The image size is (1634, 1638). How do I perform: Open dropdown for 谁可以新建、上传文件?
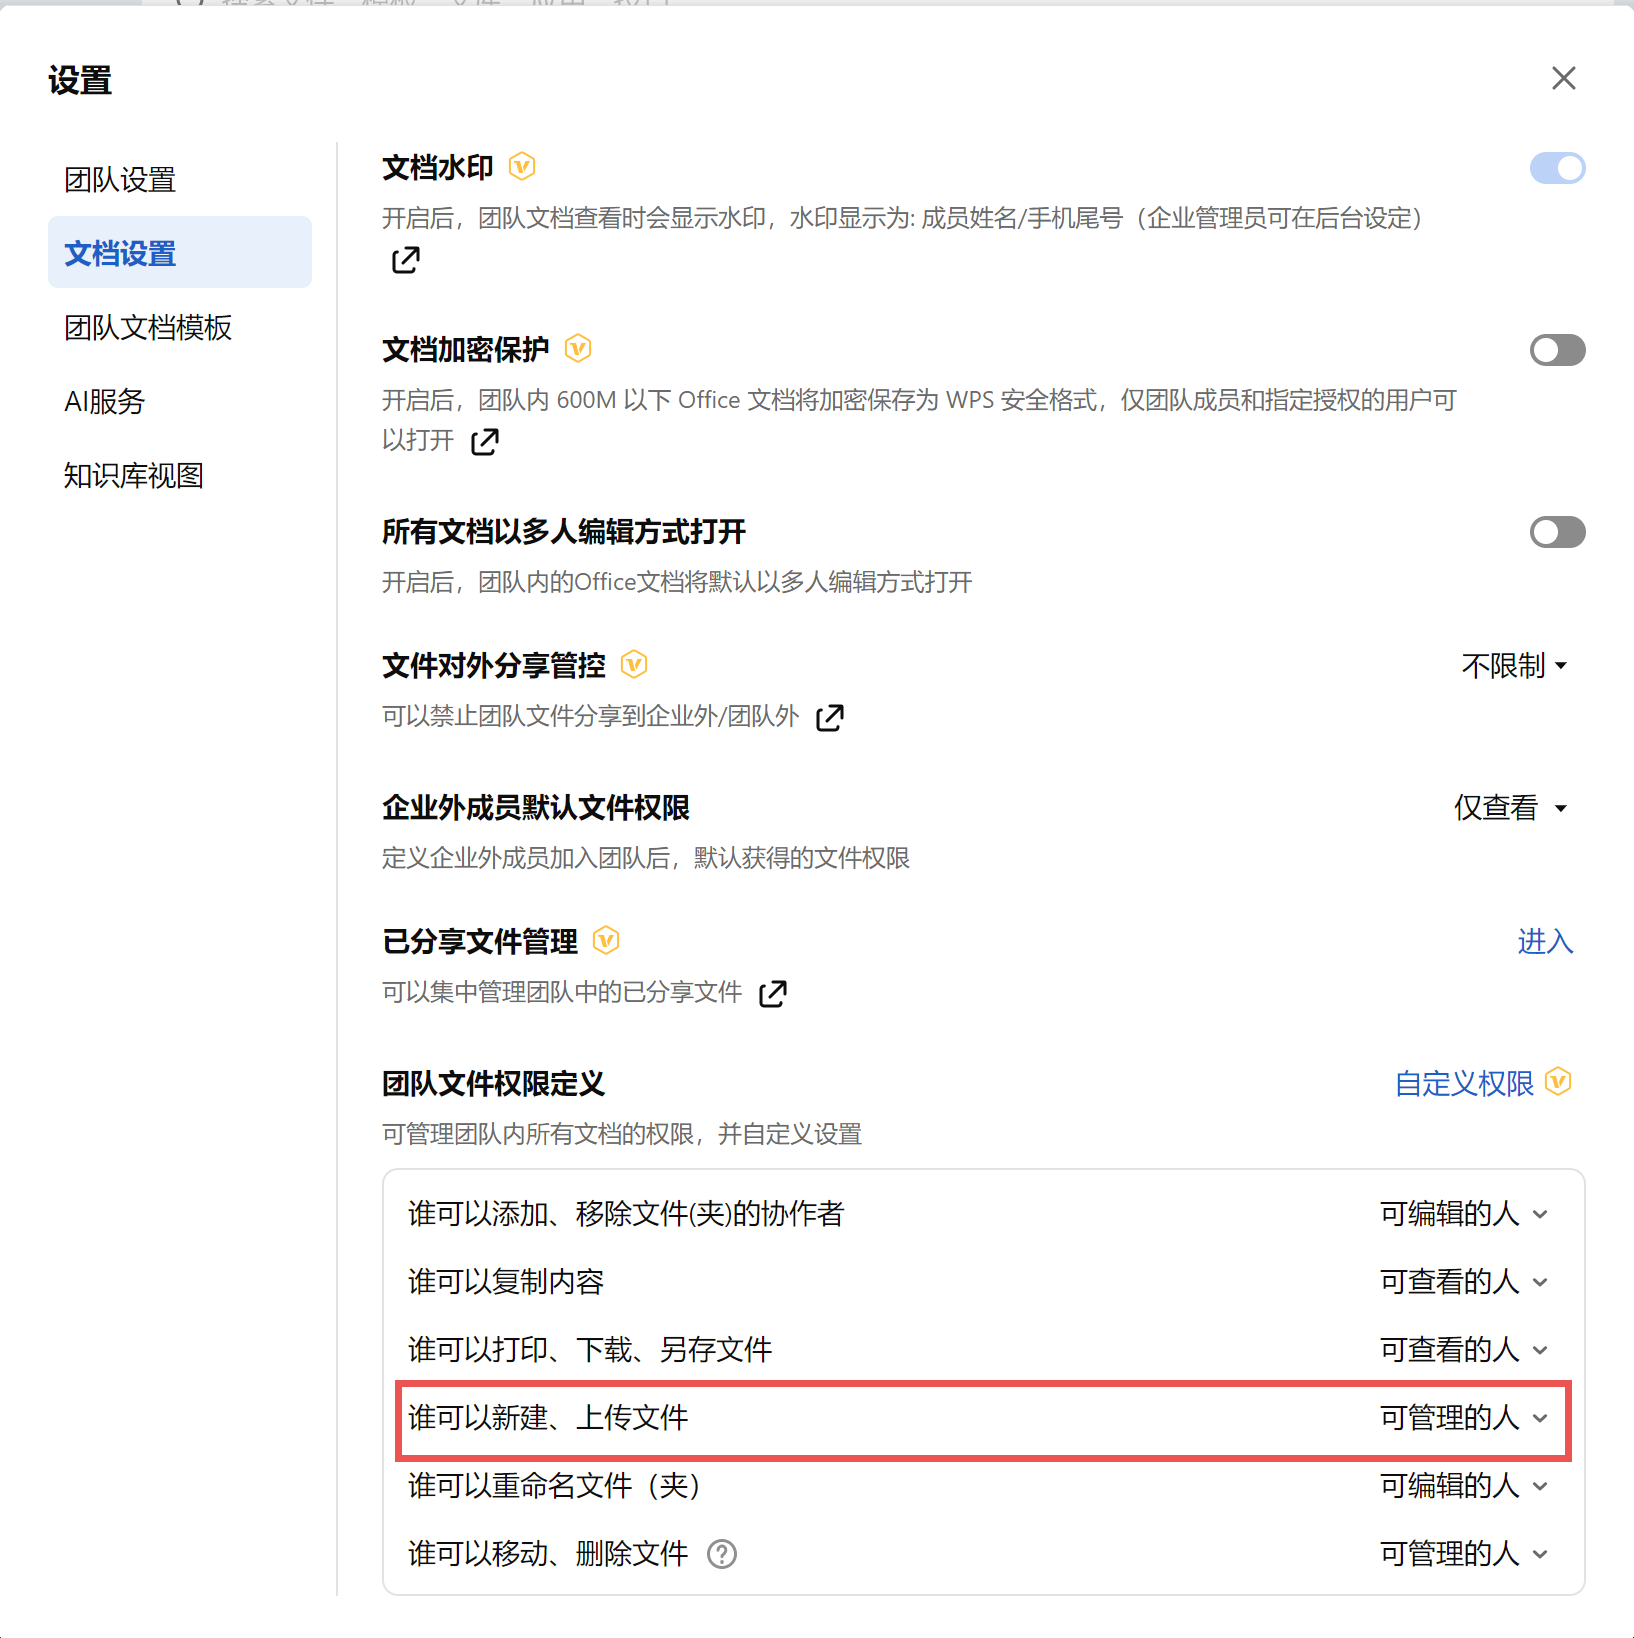[x=1464, y=1418]
